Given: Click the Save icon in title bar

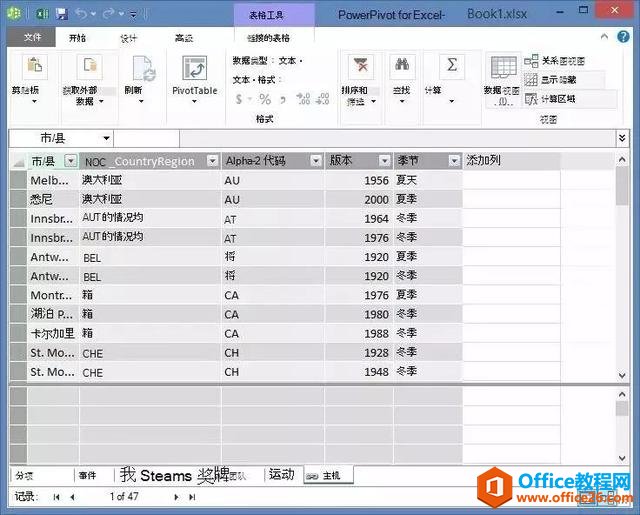Looking at the screenshot, I should click(x=62, y=14).
